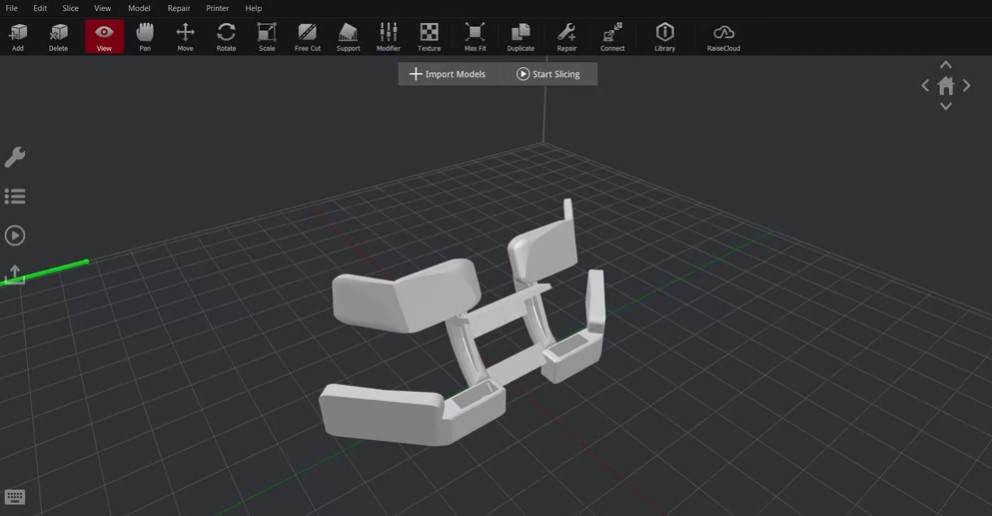Screen dimensions: 992x516
Task: Select the Free Cut tool
Action: click(307, 37)
